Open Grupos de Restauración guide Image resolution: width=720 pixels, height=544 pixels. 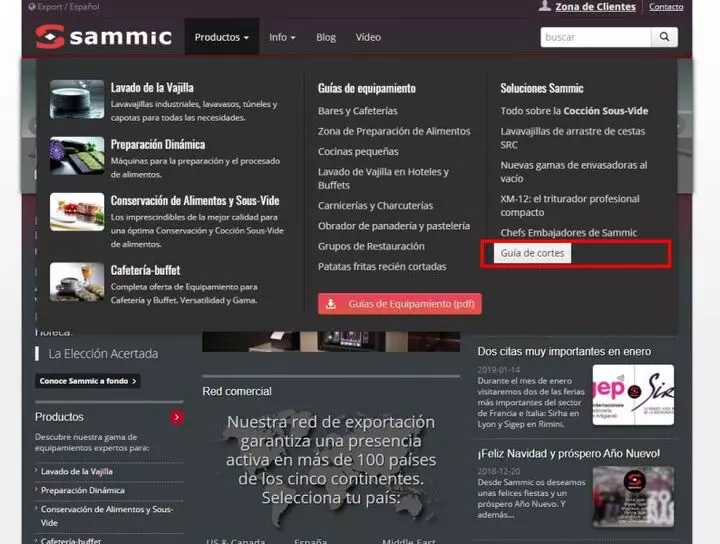tap(371, 246)
